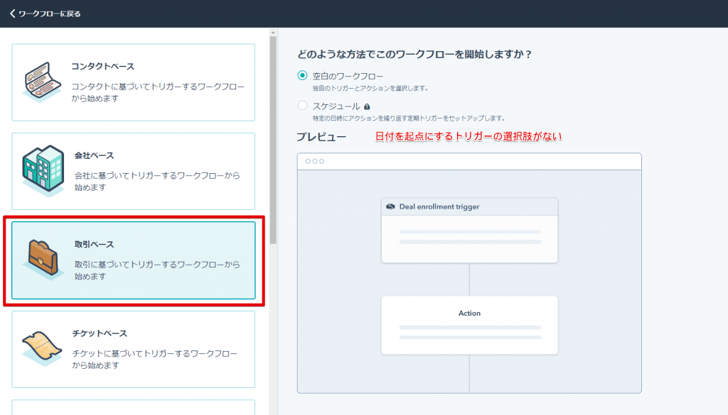Click the どのような方法でこのワークフローを開始しますか？ heading
The width and height of the screenshot is (728, 415).
point(414,54)
